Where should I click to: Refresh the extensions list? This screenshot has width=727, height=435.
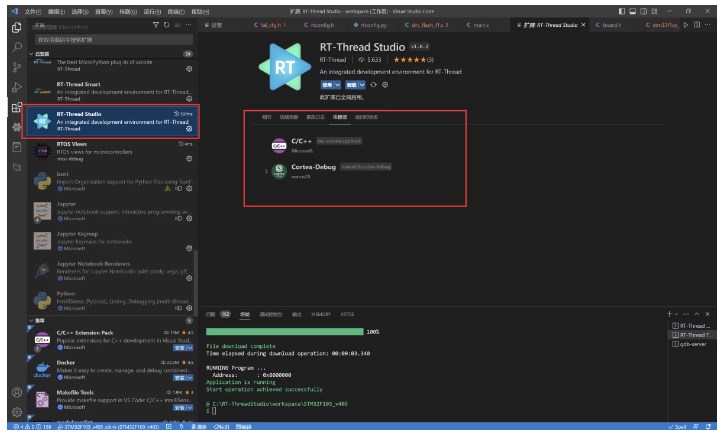[x=166, y=25]
